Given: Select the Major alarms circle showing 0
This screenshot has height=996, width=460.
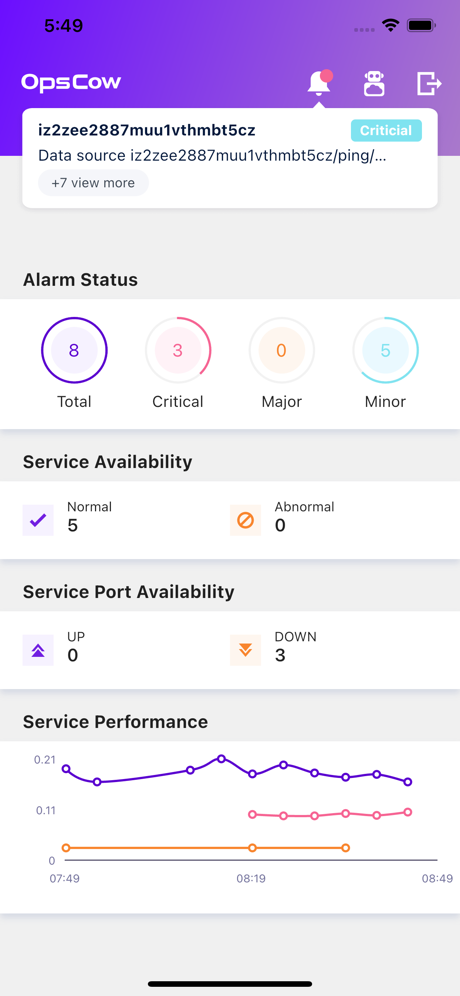Looking at the screenshot, I should (281, 350).
